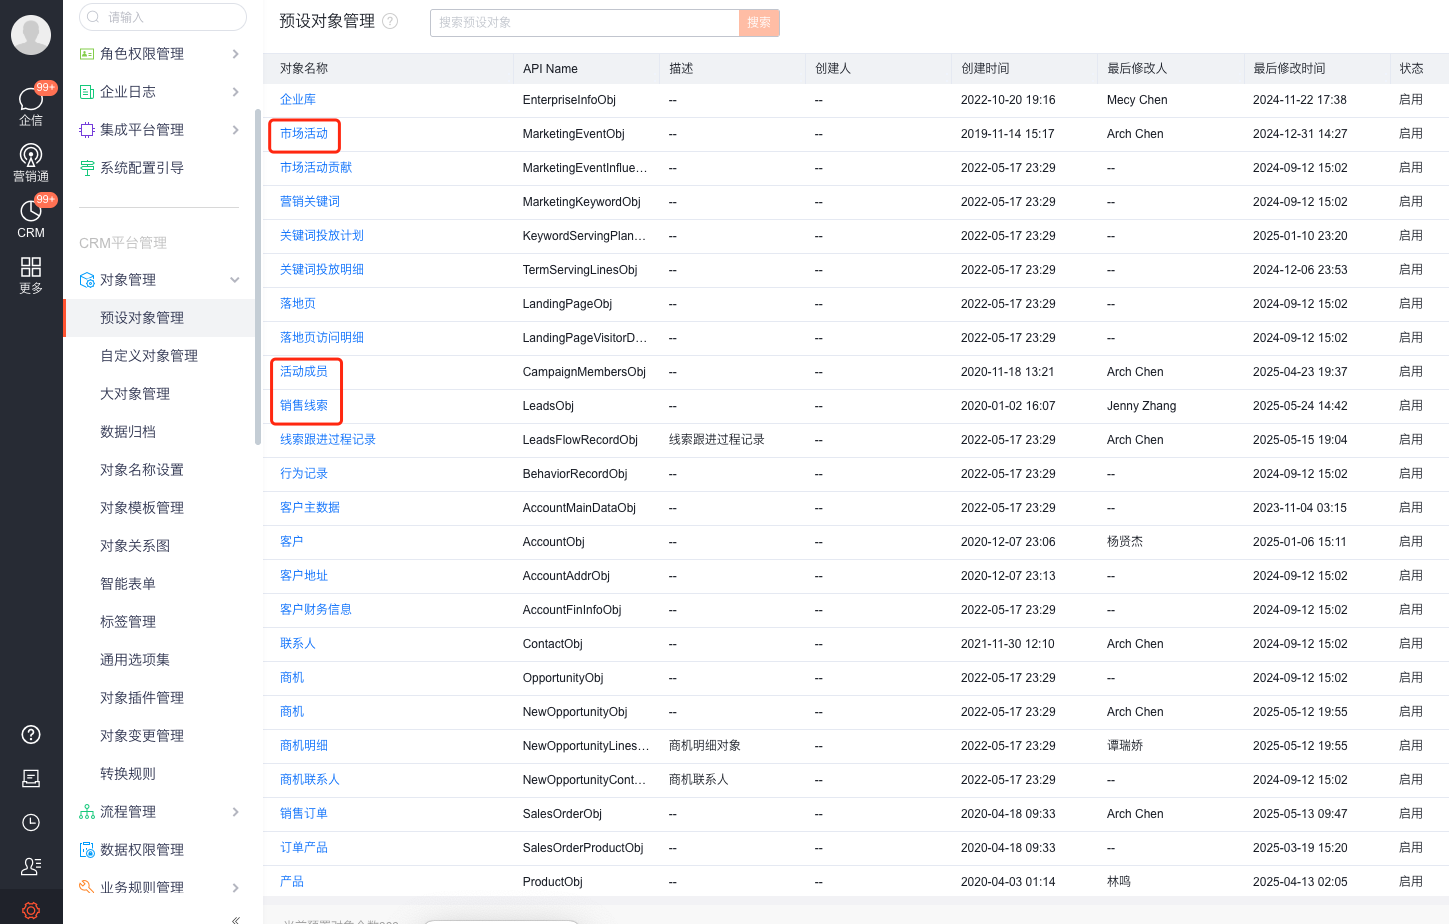Open the clock history sidebar icon
Screen dimensions: 1449x924
point(31,822)
